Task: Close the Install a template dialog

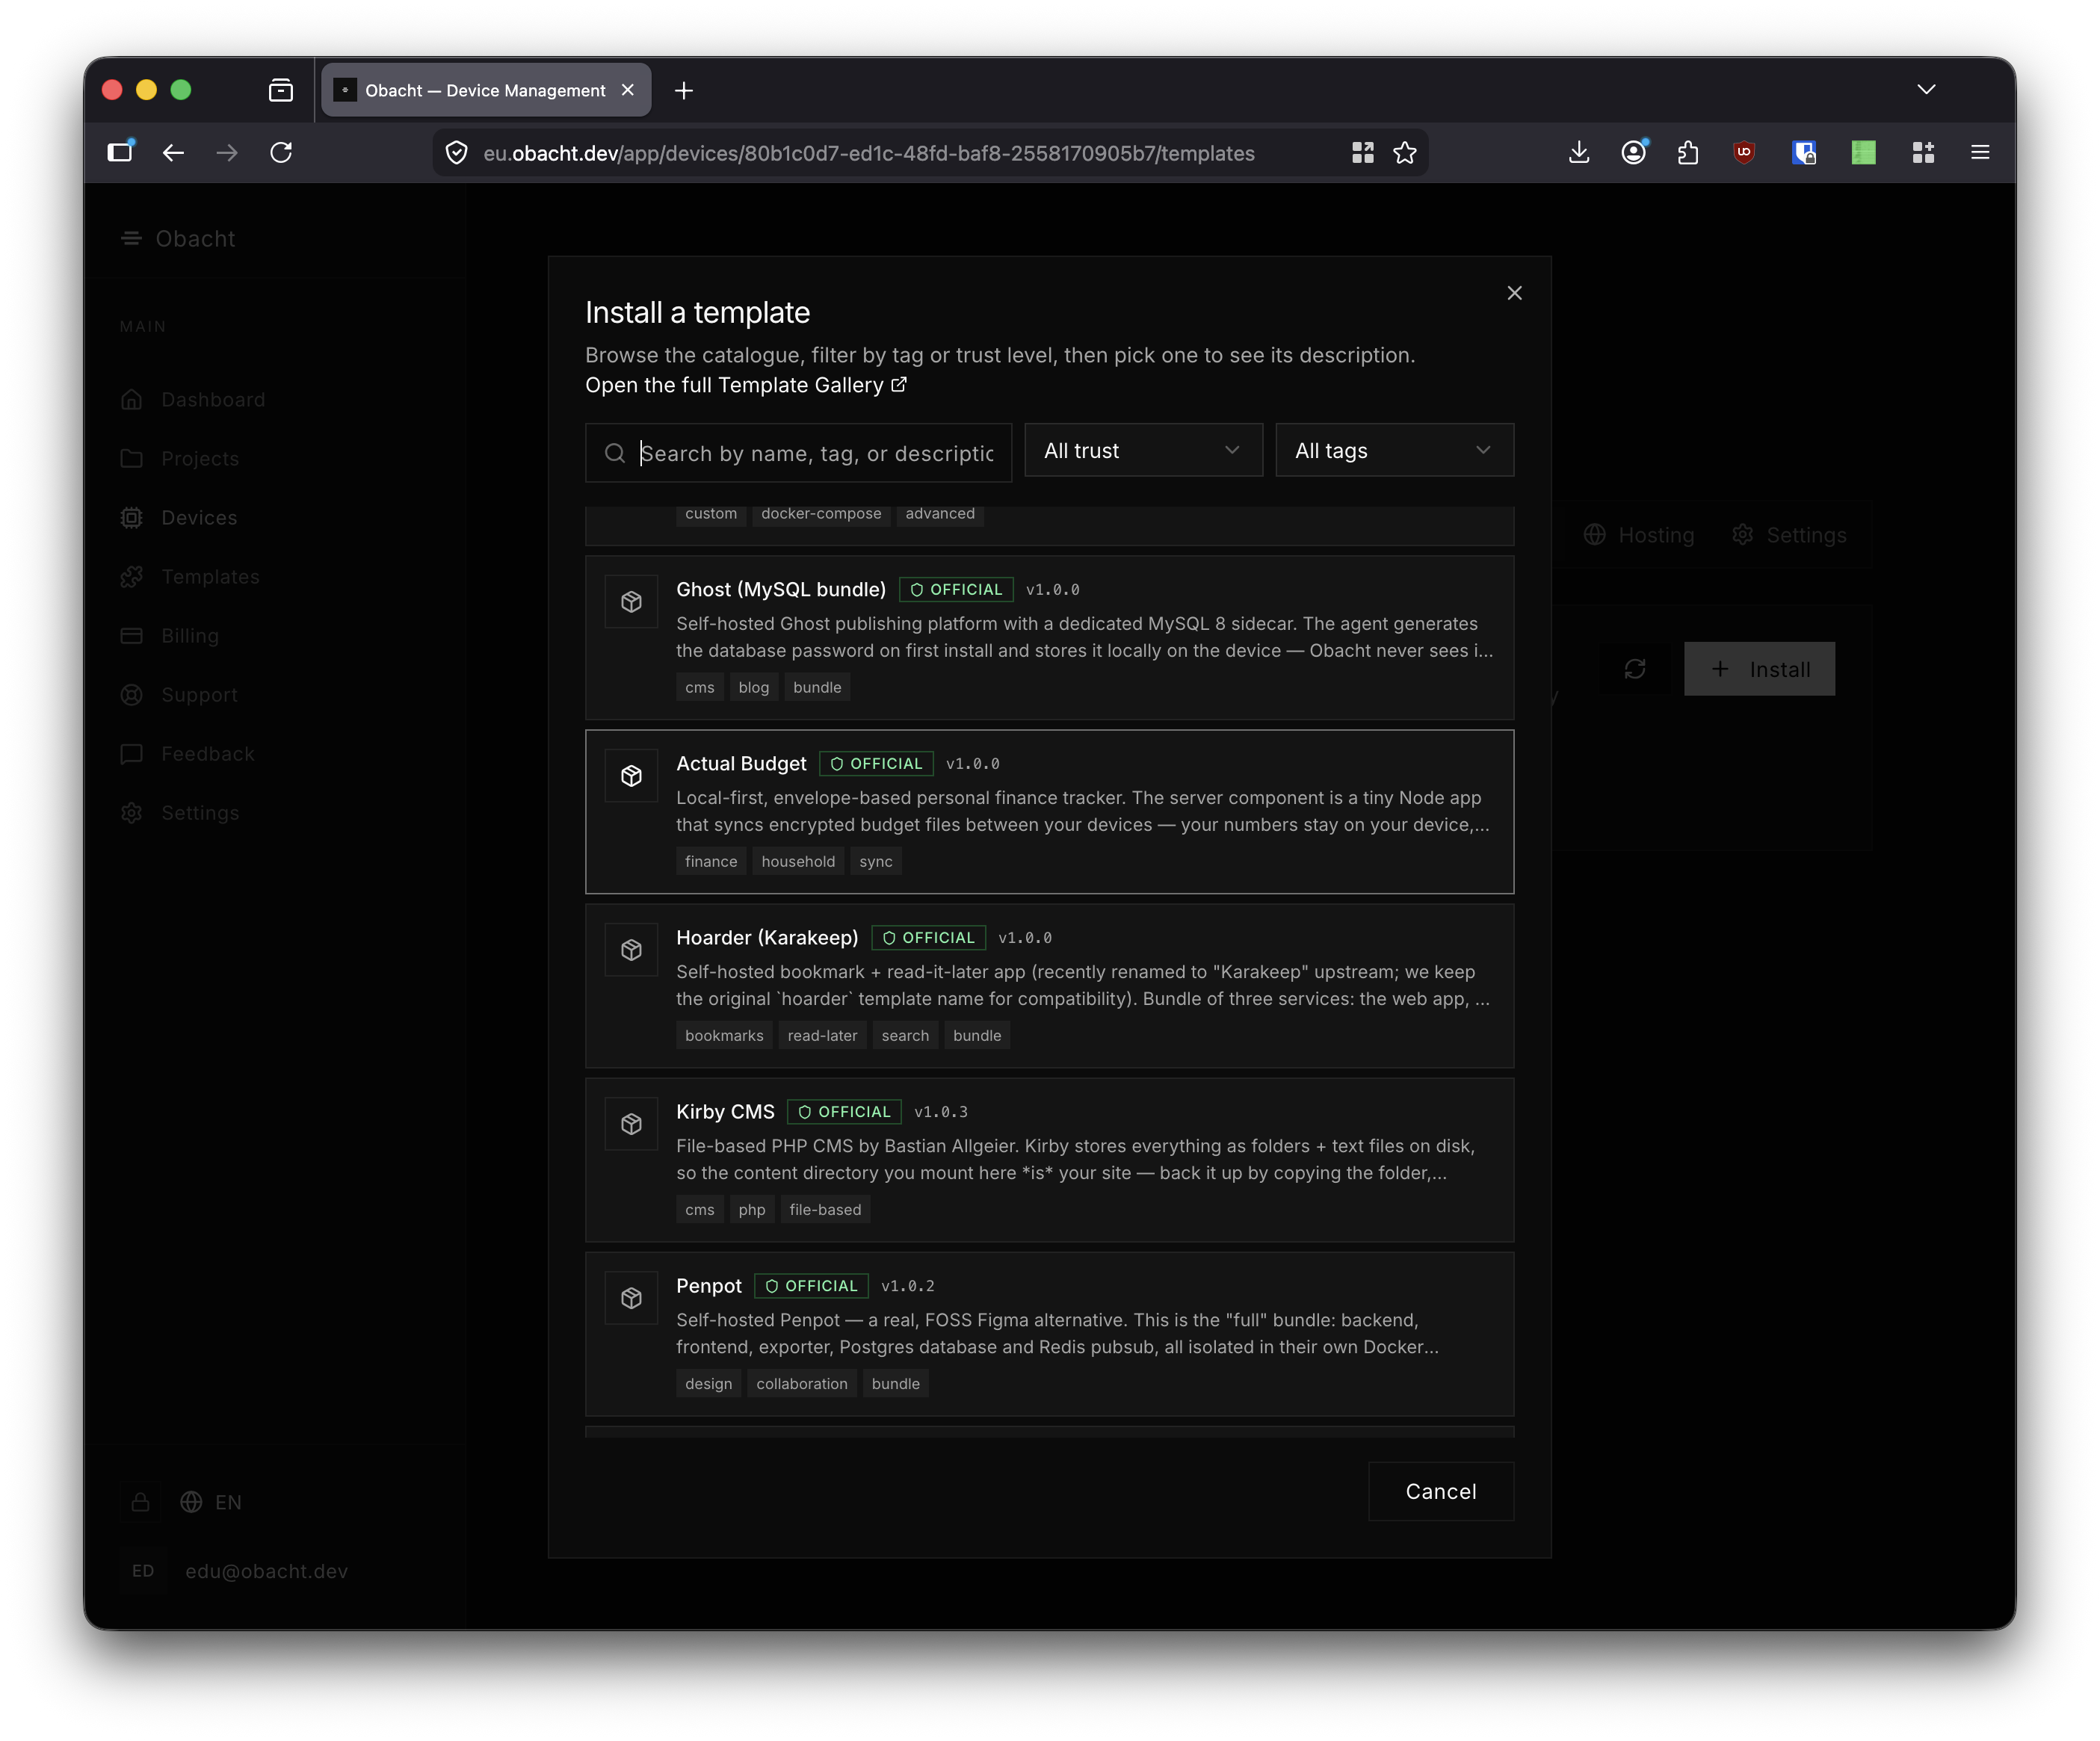Action: pos(1514,293)
